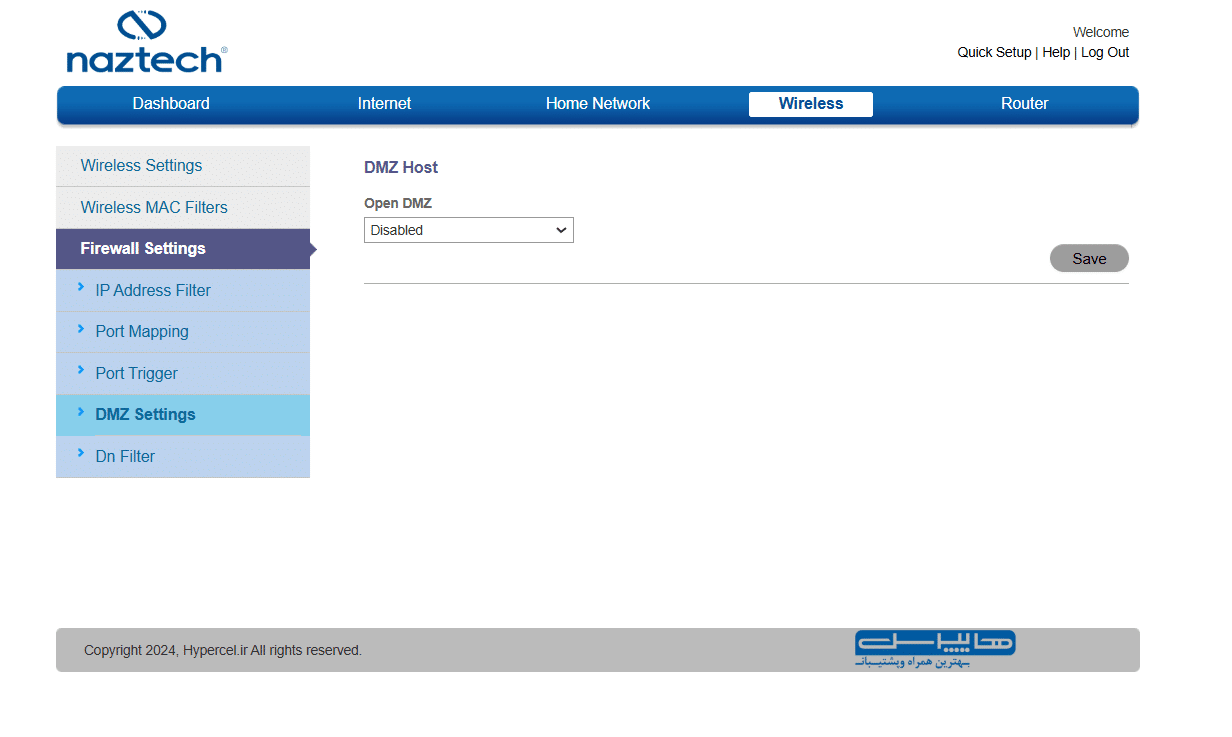1232x737 pixels.
Task: Switch to the Dashboard tab
Action: pyautogui.click(x=171, y=104)
